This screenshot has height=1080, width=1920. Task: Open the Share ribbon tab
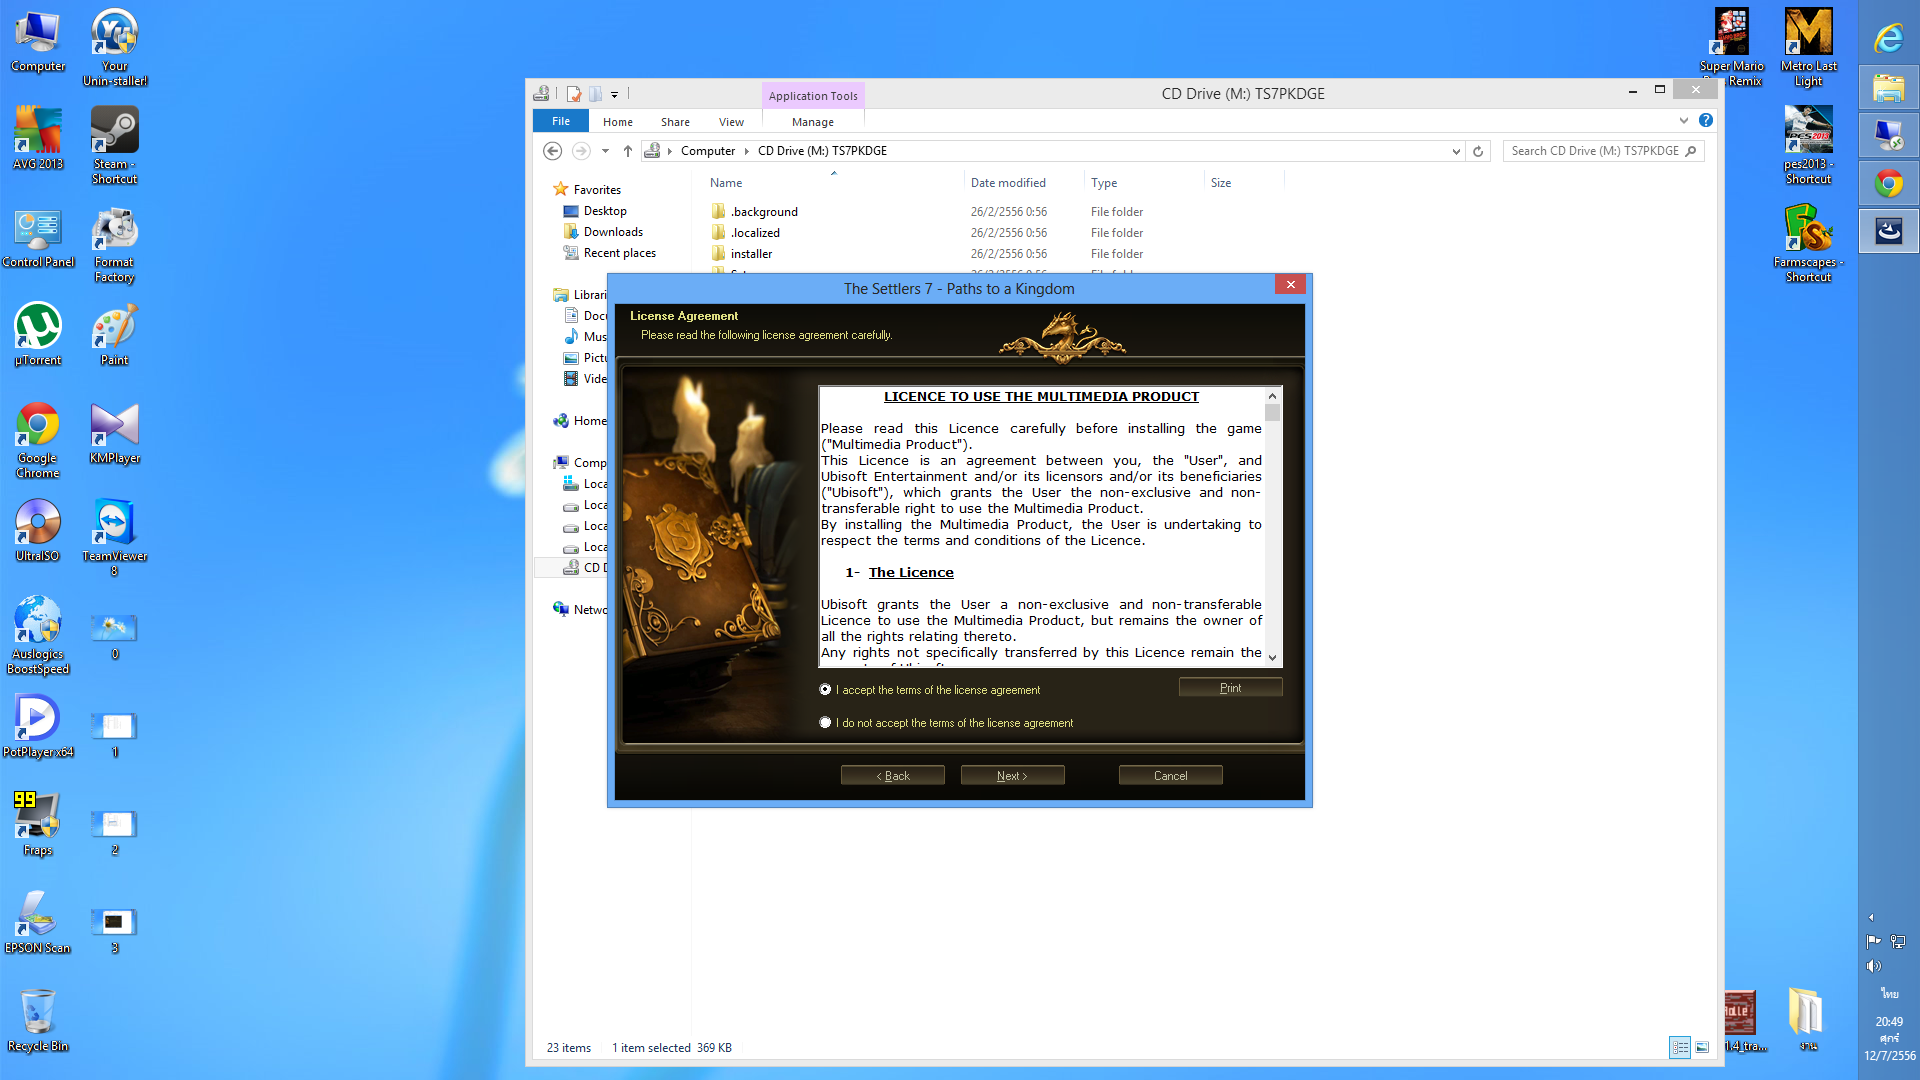pos(675,122)
